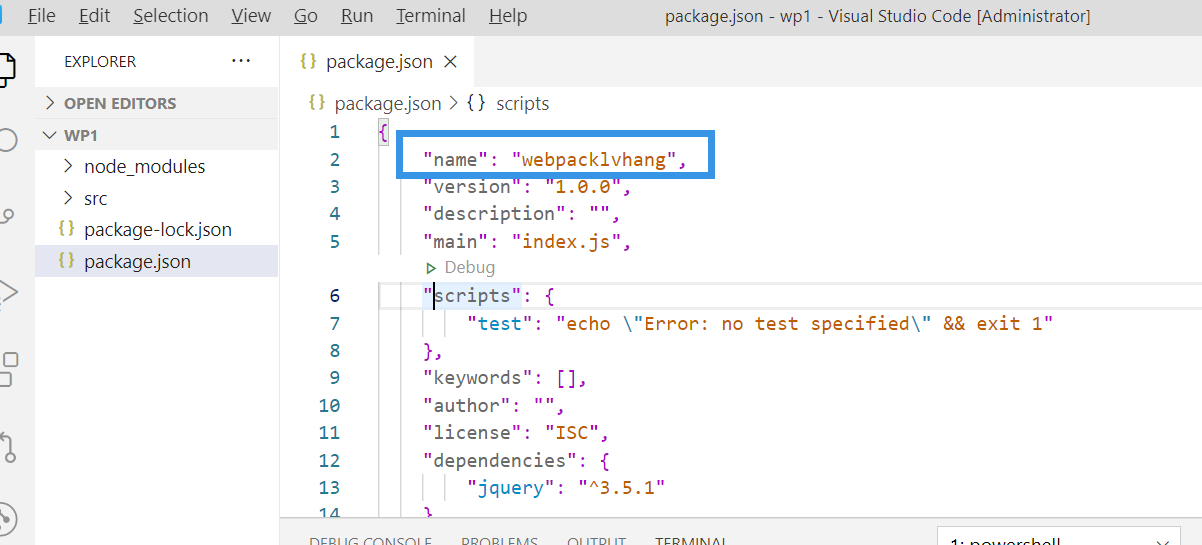Open the File menu
This screenshot has height=545, width=1202.
point(41,16)
